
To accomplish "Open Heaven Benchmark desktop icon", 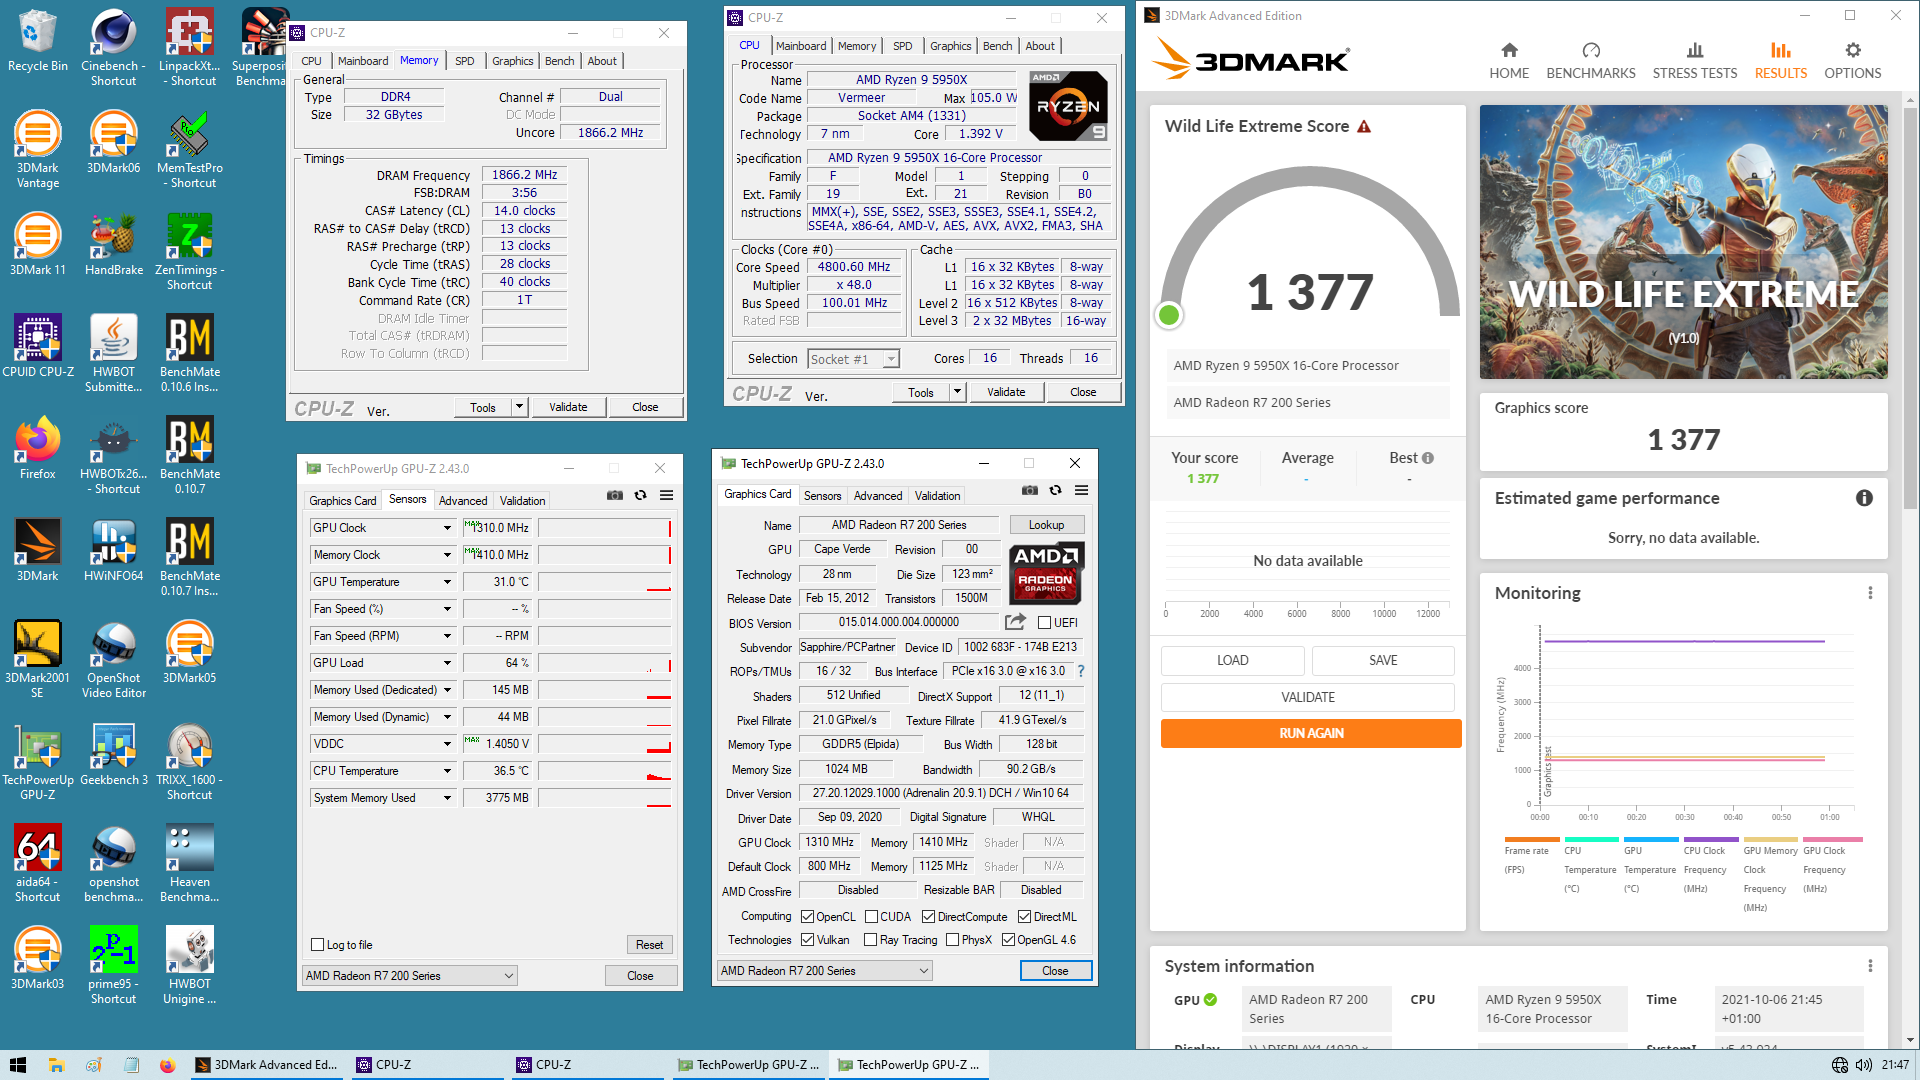I will 189,863.
